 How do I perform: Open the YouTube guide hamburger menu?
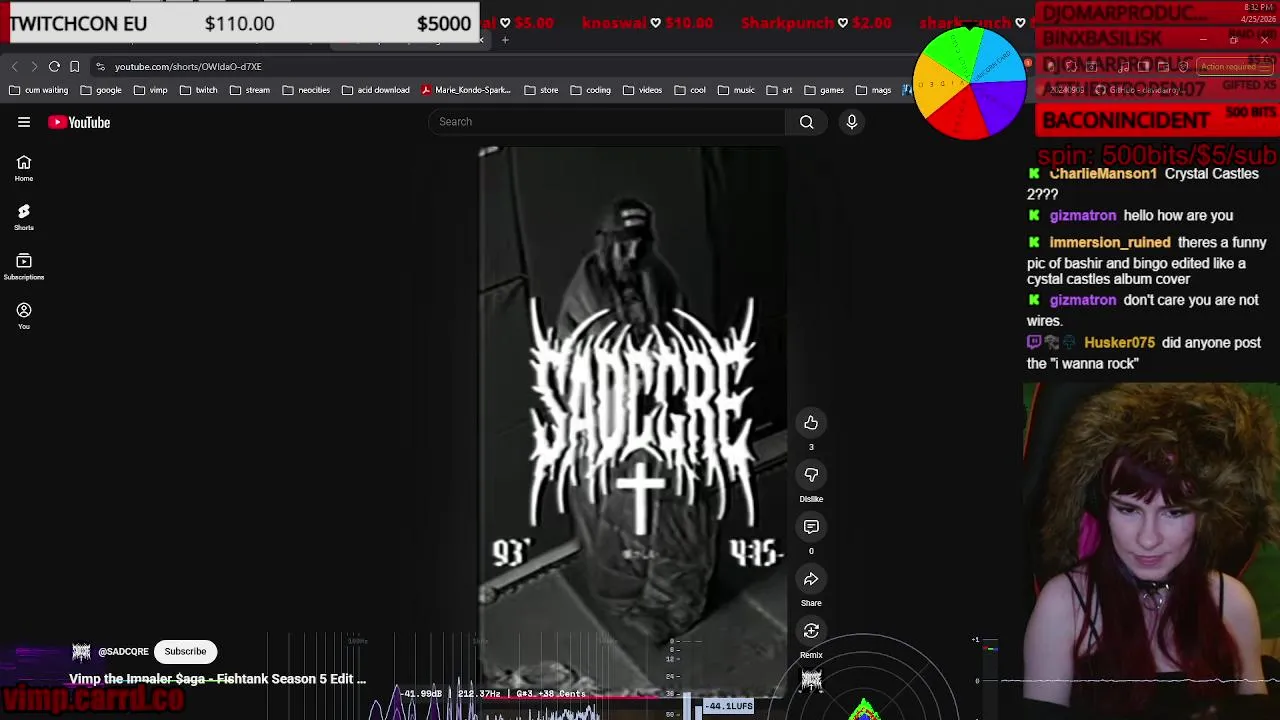(x=24, y=122)
